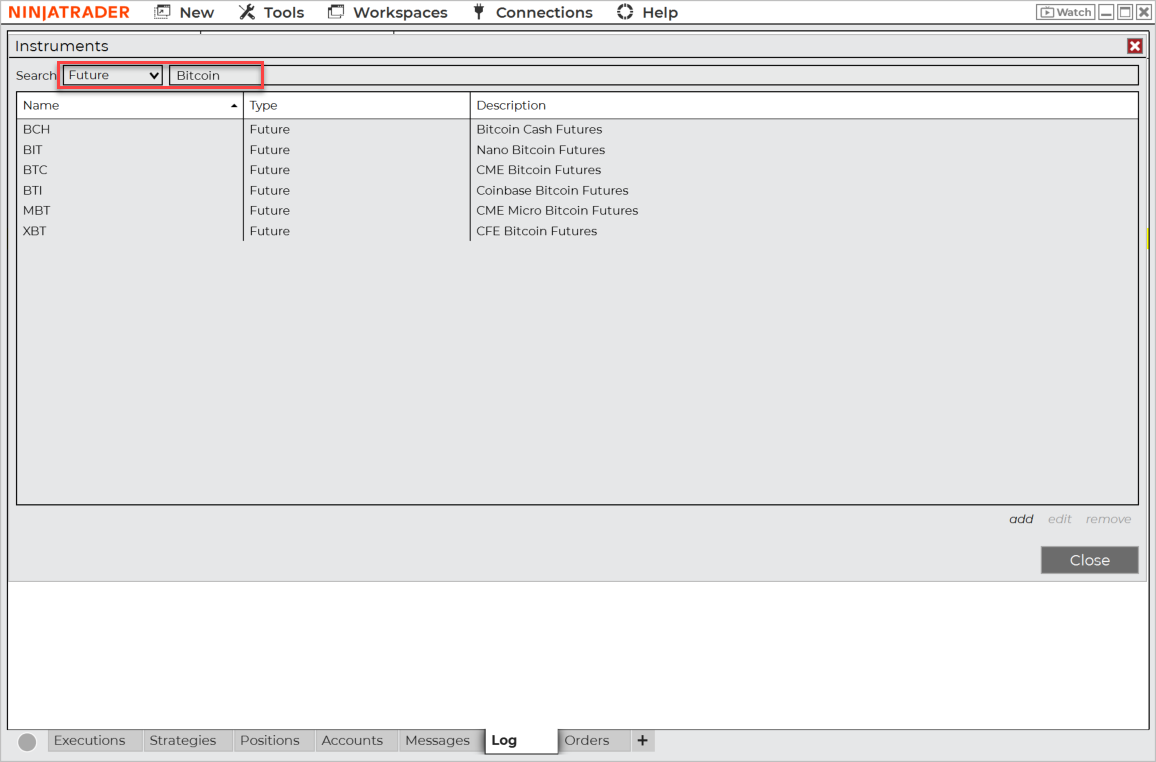The height and width of the screenshot is (762, 1156).
Task: Click the plus icon to add a new tab
Action: point(642,740)
